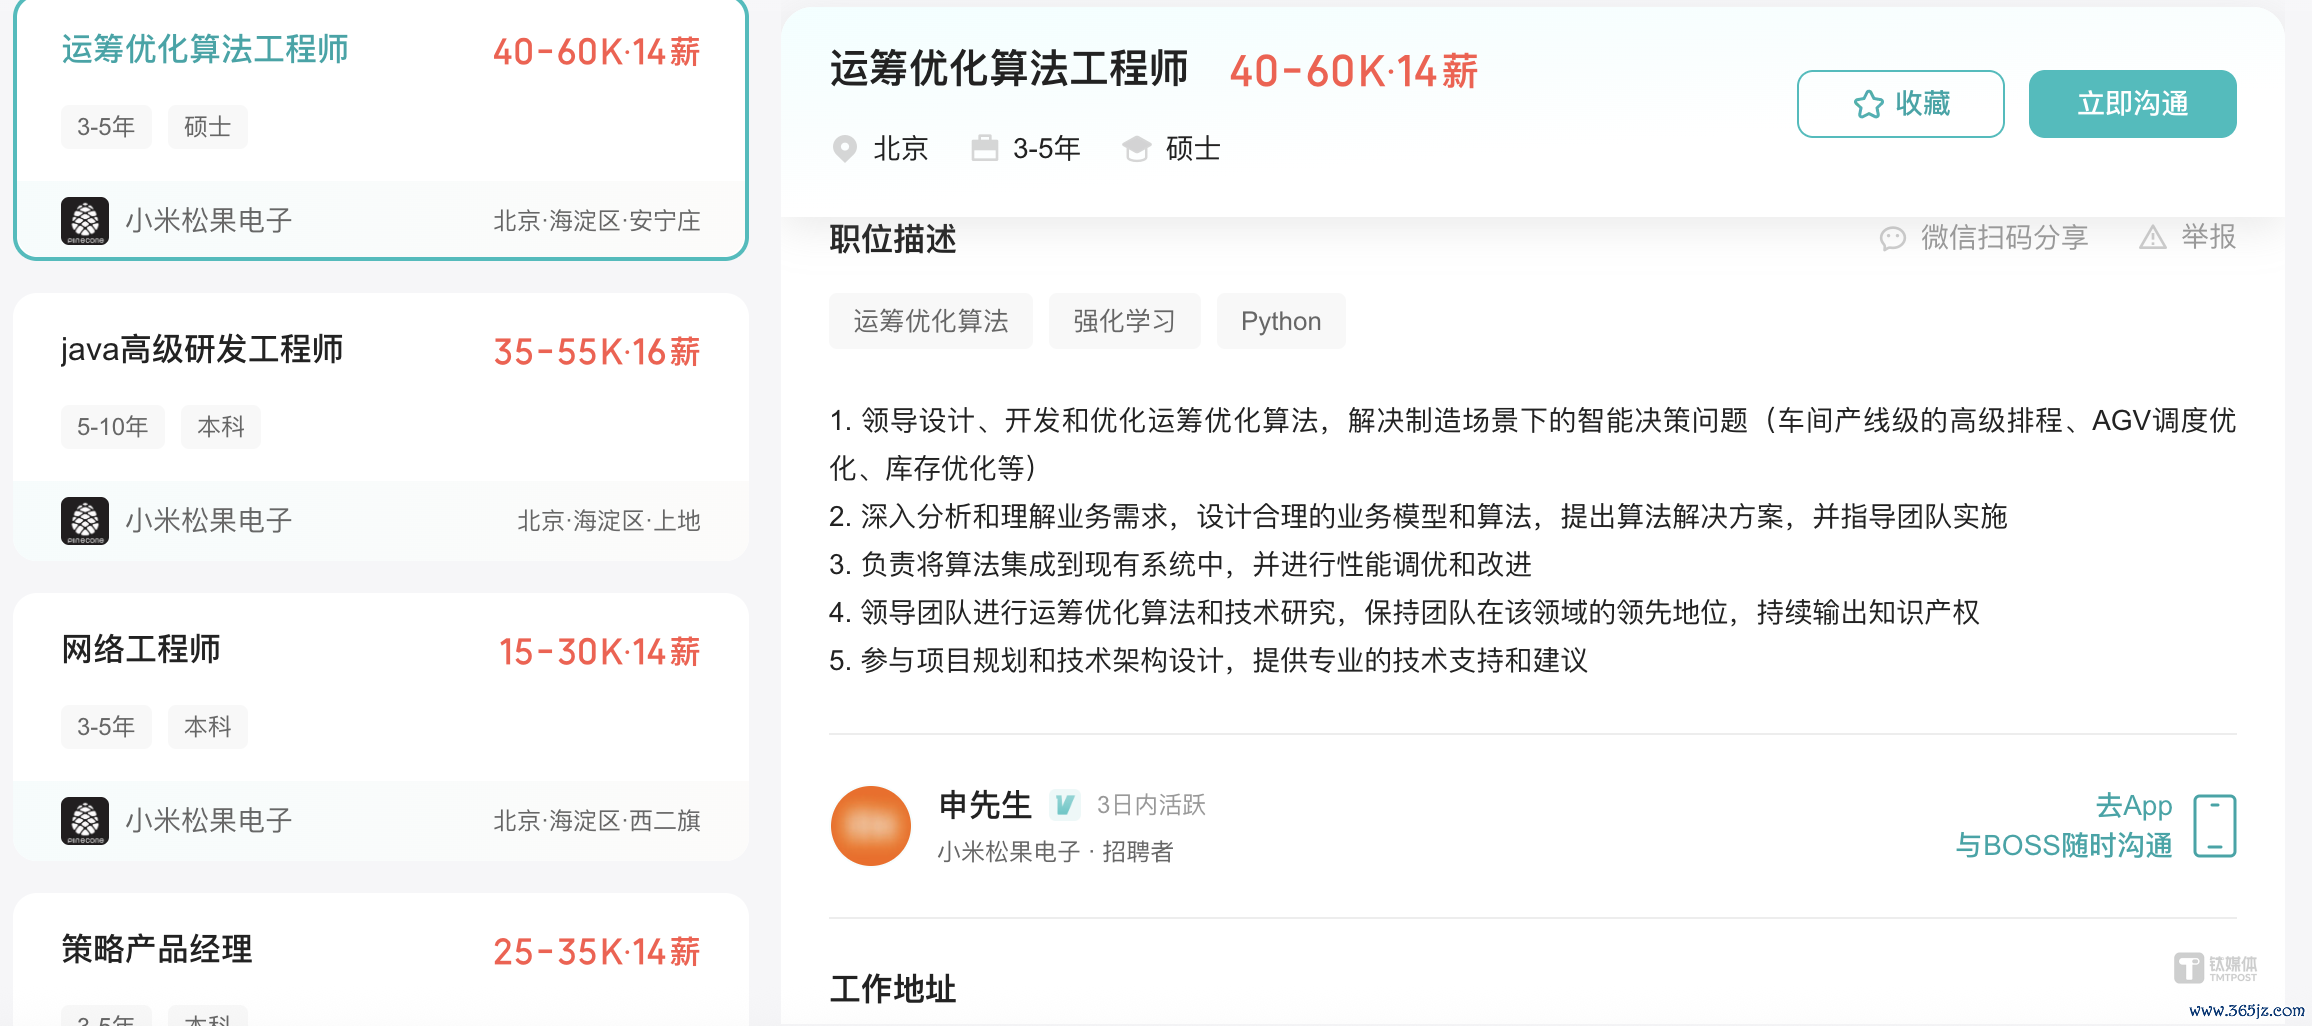The image size is (2312, 1026).
Task: Select the 强化学习 skill tag
Action: pyautogui.click(x=1124, y=321)
